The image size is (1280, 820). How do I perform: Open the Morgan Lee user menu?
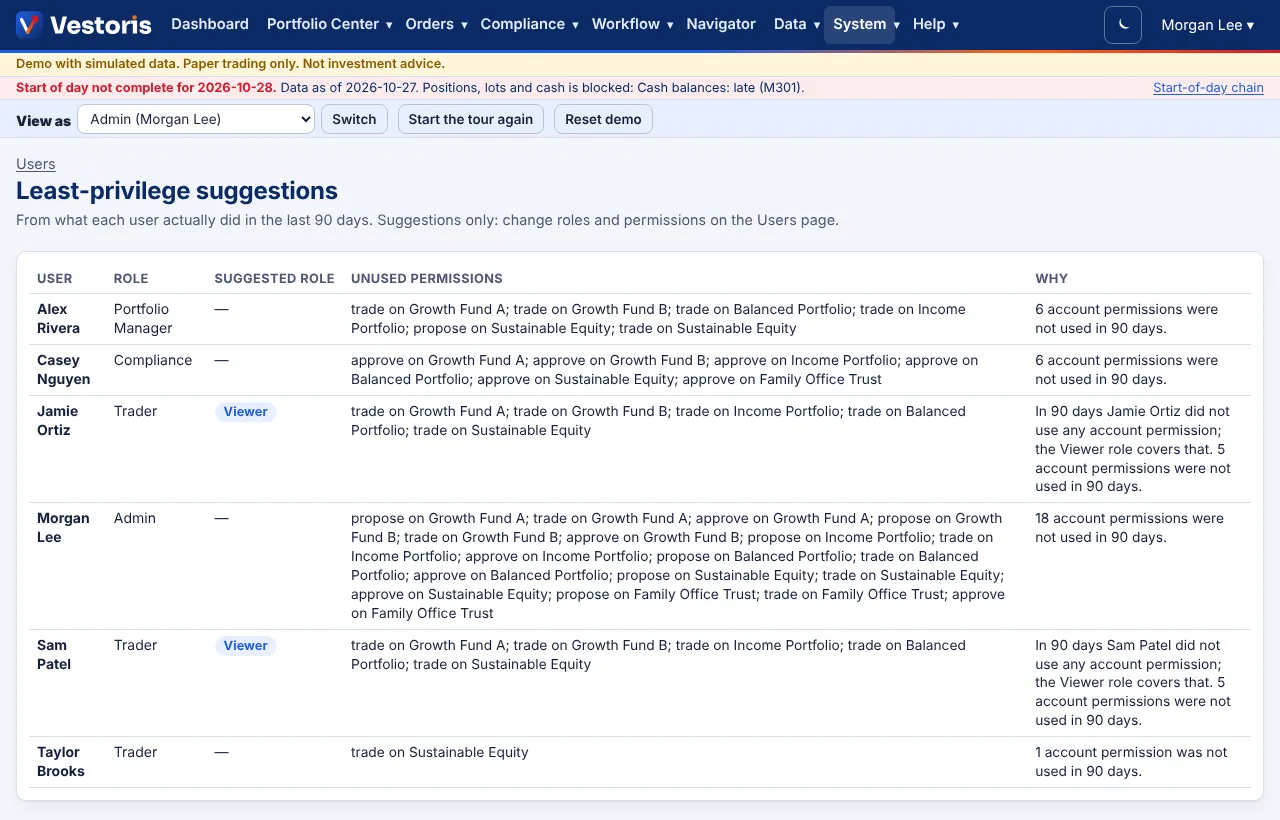[x=1207, y=25]
